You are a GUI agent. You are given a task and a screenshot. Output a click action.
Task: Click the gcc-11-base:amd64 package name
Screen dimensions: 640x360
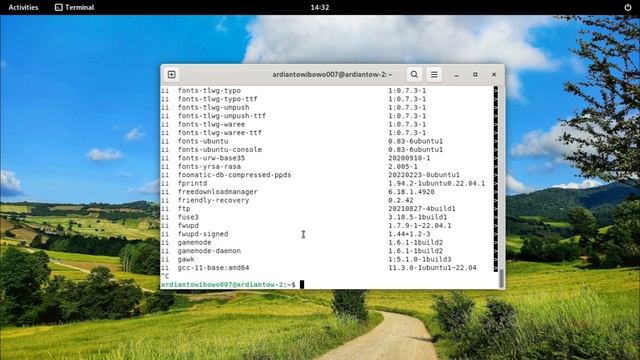tap(213, 268)
